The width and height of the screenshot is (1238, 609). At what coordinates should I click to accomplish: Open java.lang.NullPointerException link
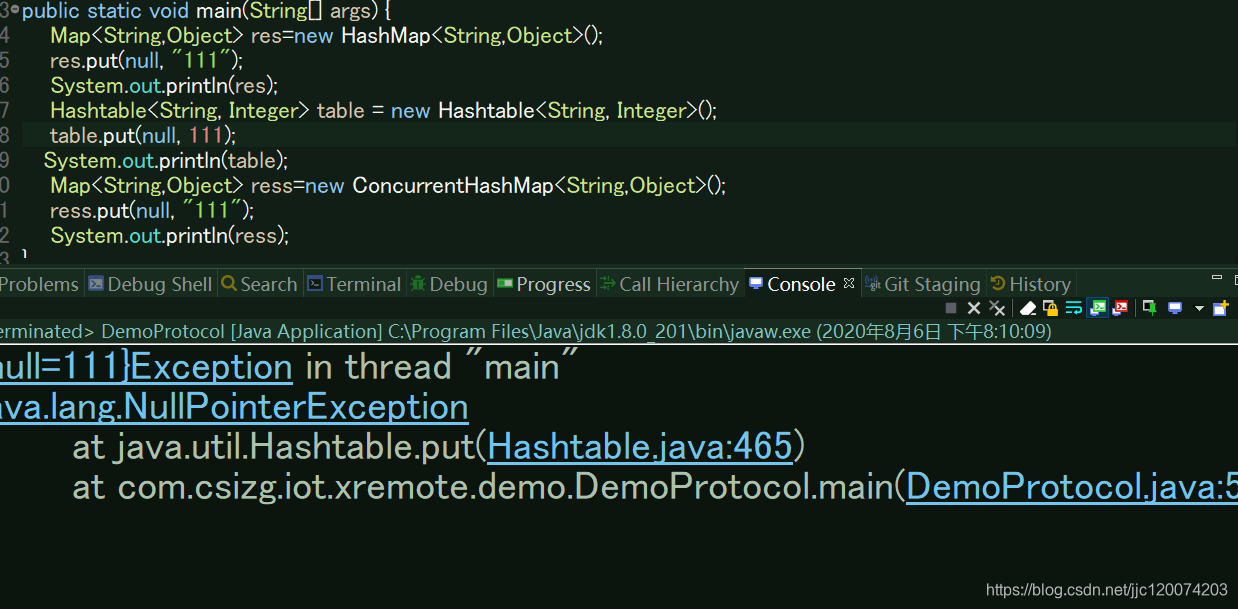coord(234,407)
